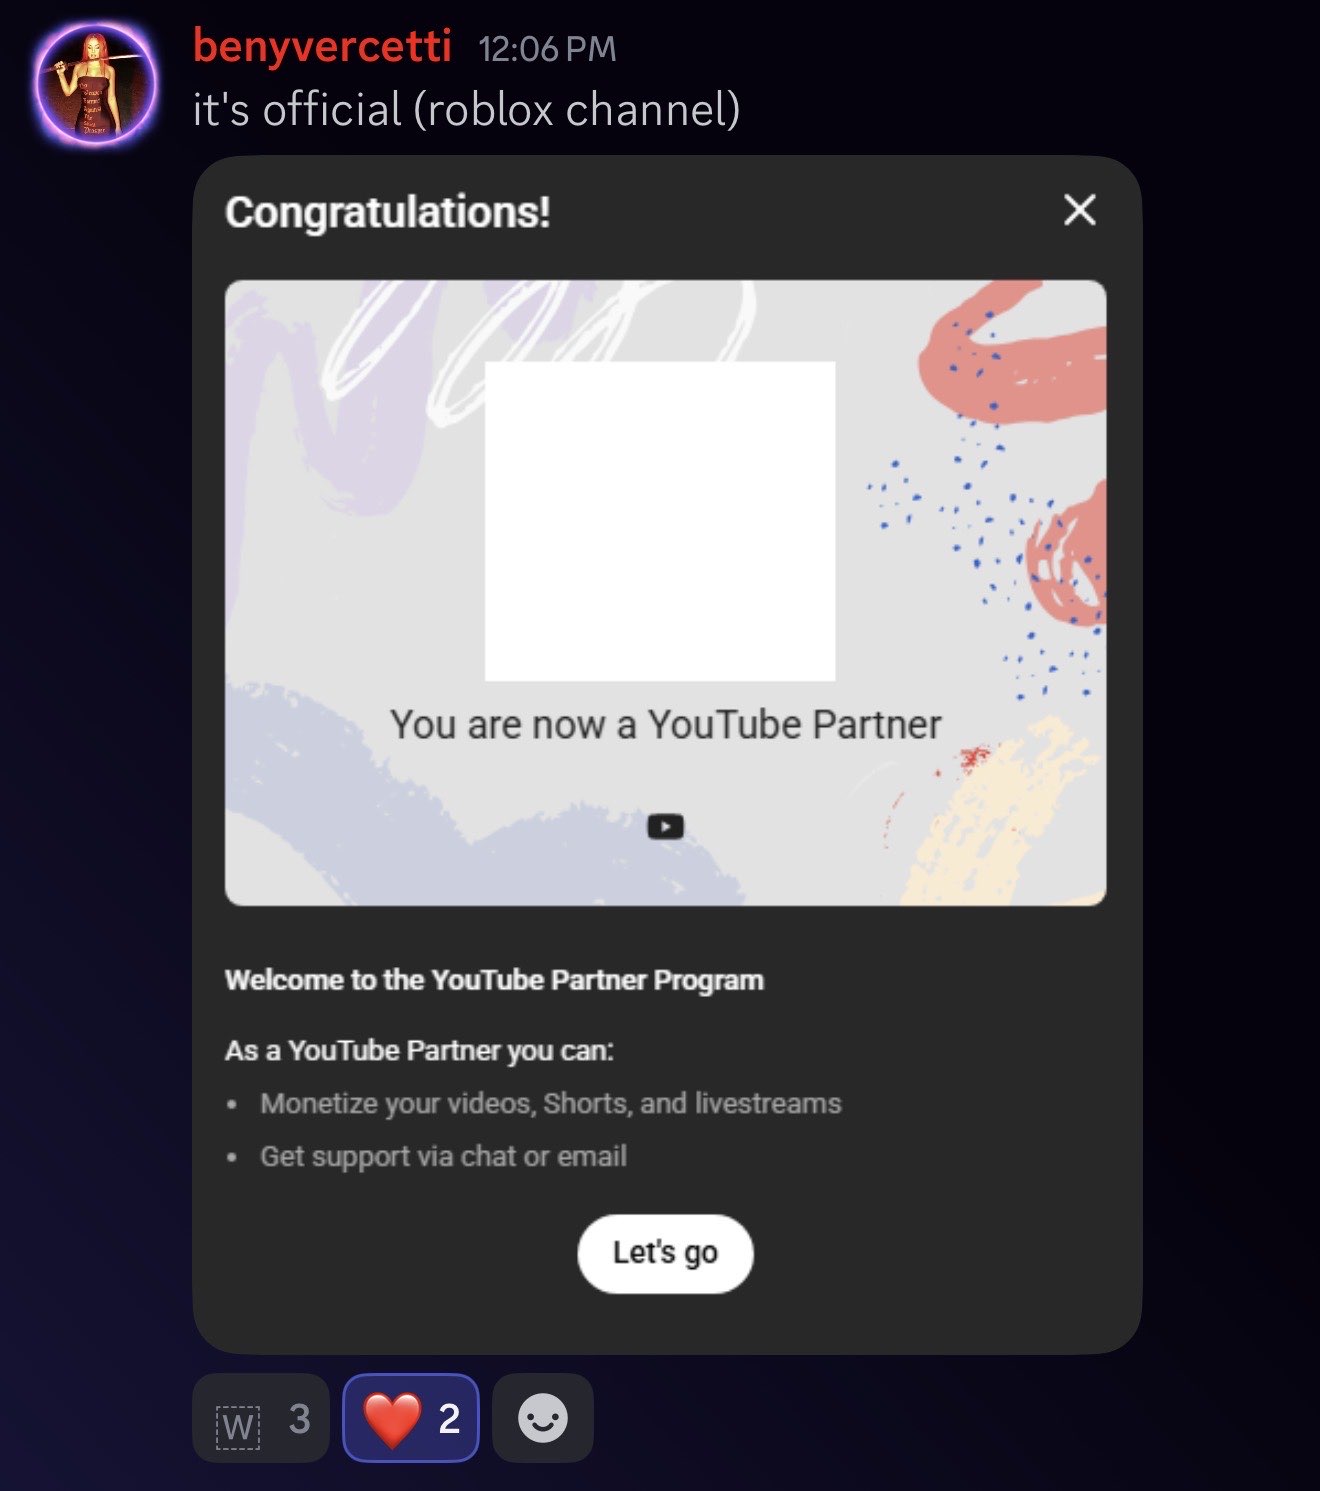Screen dimensions: 1320x1491
Task: Click "You are now a YouTube Partner" text
Action: click(665, 725)
